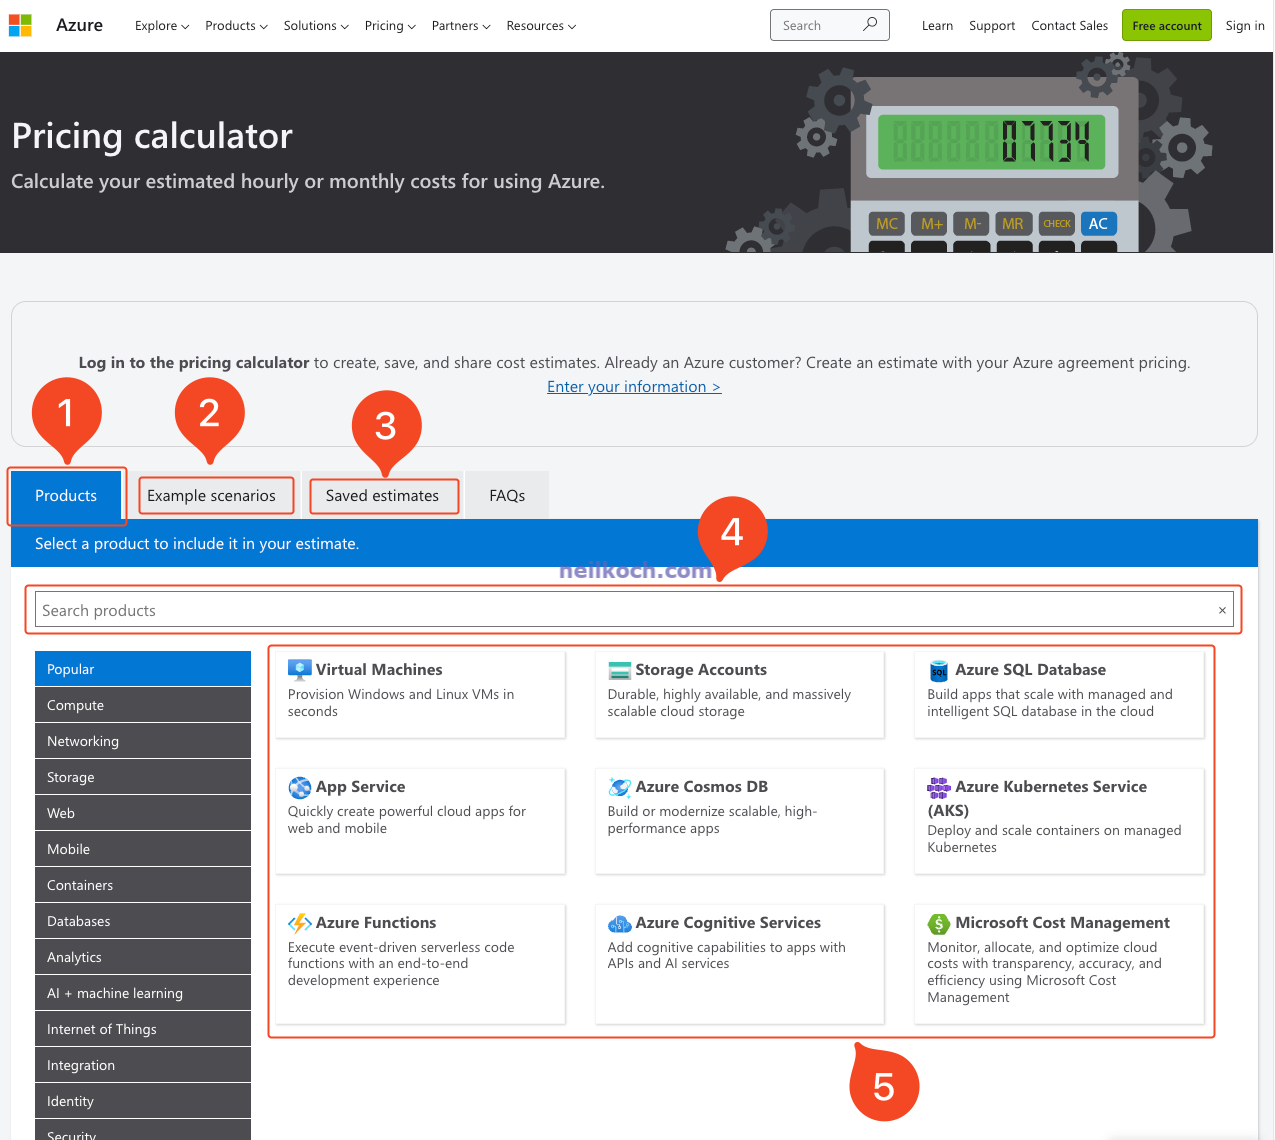The height and width of the screenshot is (1140, 1275).
Task: Open the Pricing dropdown
Action: 390,26
